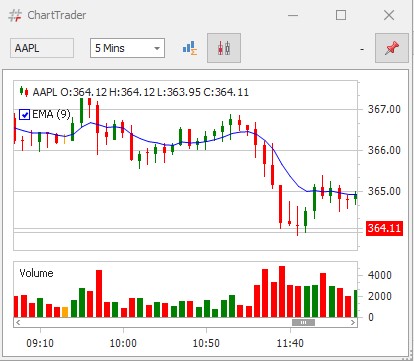Toggle the candlestick chart style button
Image resolution: width=414 pixels, height=361 pixels.
tap(224, 48)
